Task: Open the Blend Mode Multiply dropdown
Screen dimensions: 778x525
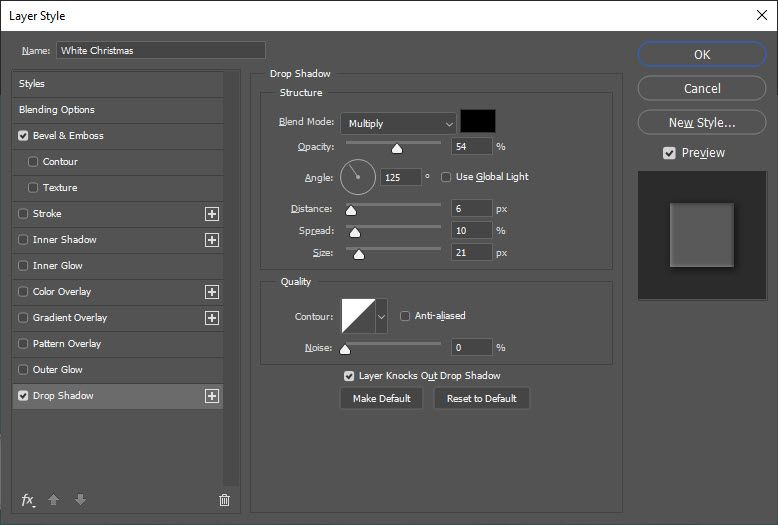Action: (x=398, y=124)
